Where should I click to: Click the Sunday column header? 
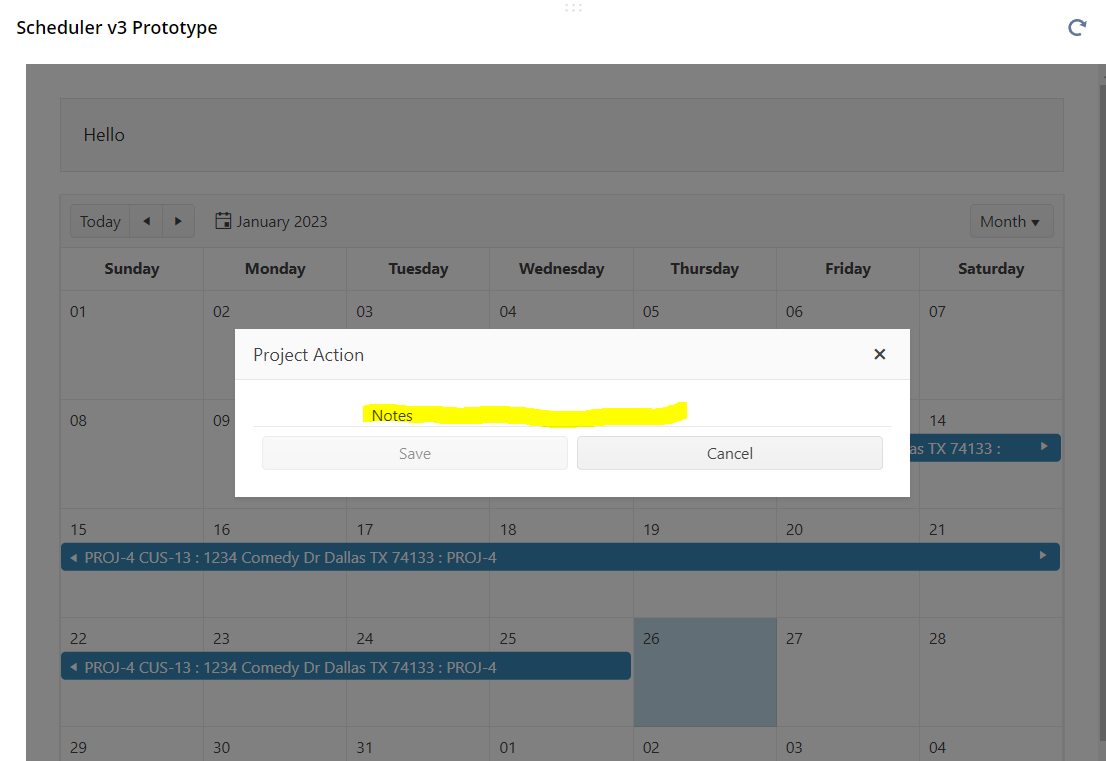[x=131, y=268]
